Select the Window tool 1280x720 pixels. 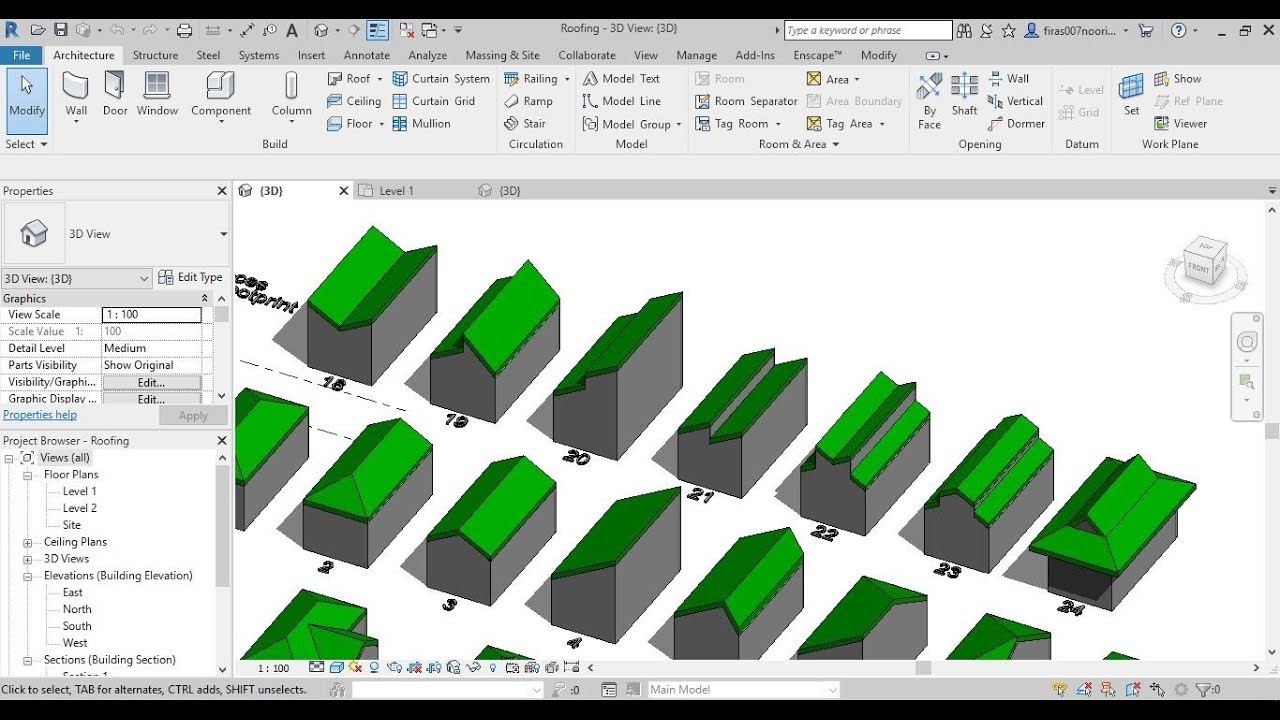click(x=157, y=95)
